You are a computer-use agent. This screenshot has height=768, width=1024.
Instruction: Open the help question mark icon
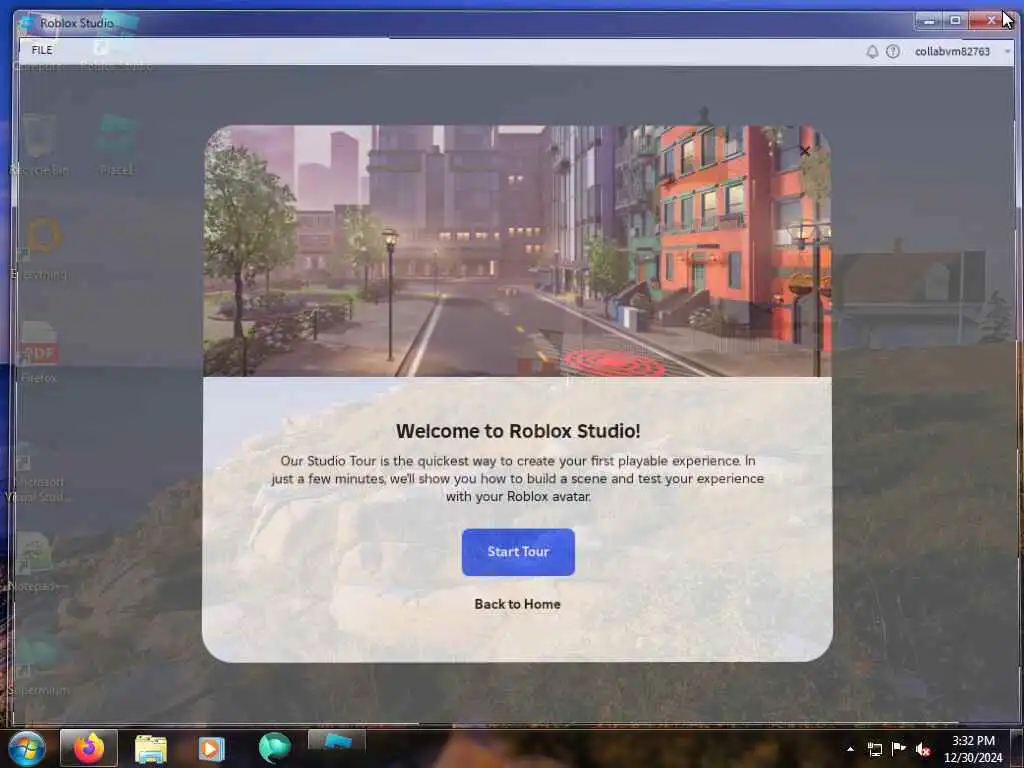[893, 52]
